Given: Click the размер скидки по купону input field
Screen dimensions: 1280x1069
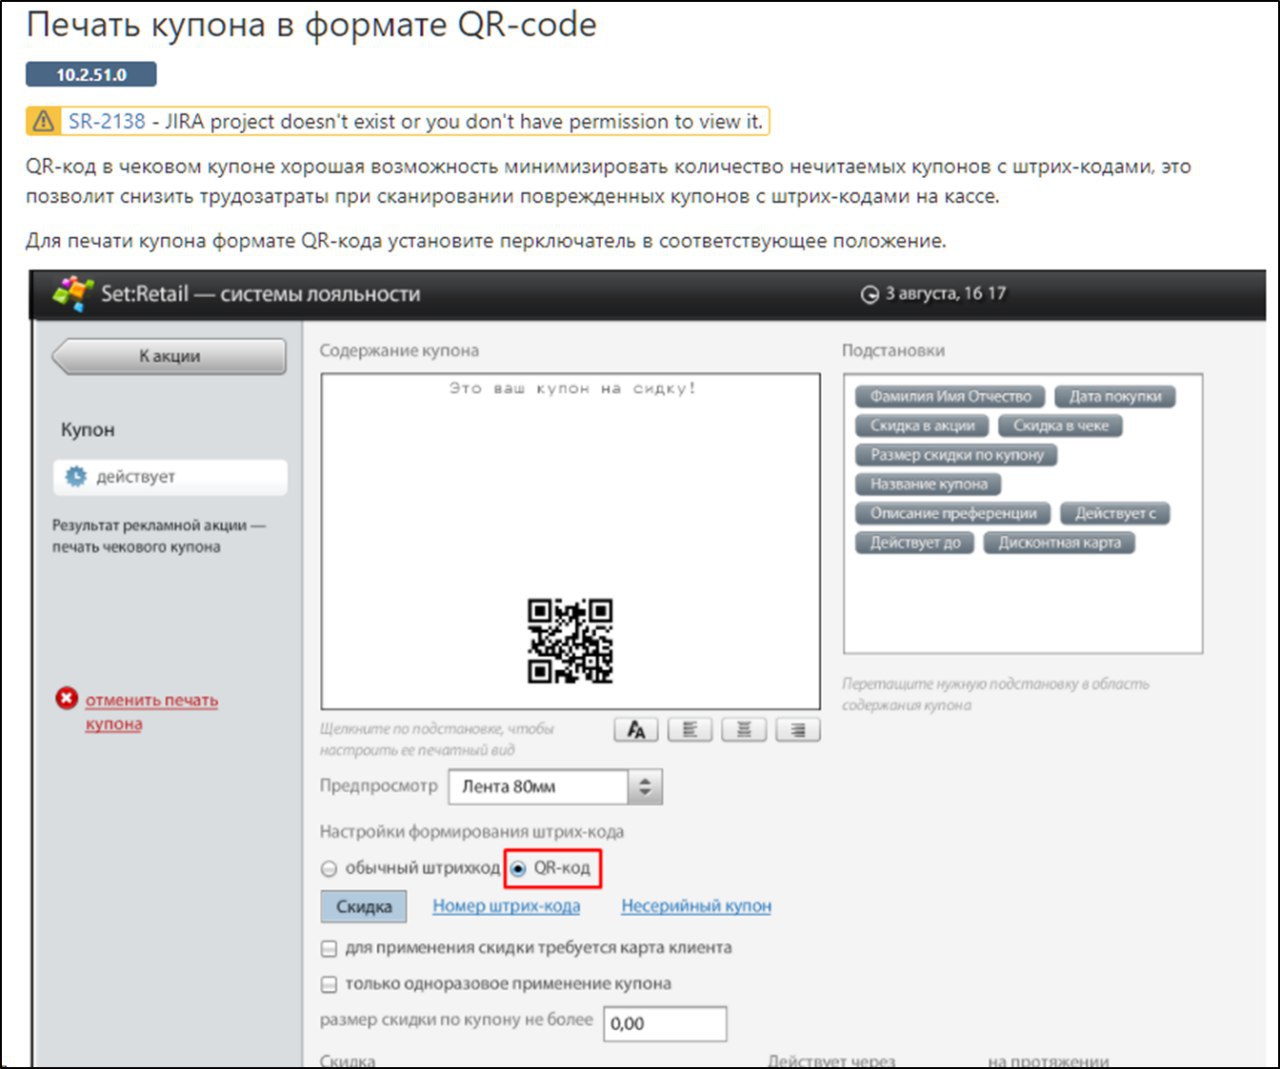Looking at the screenshot, I should [x=665, y=1024].
